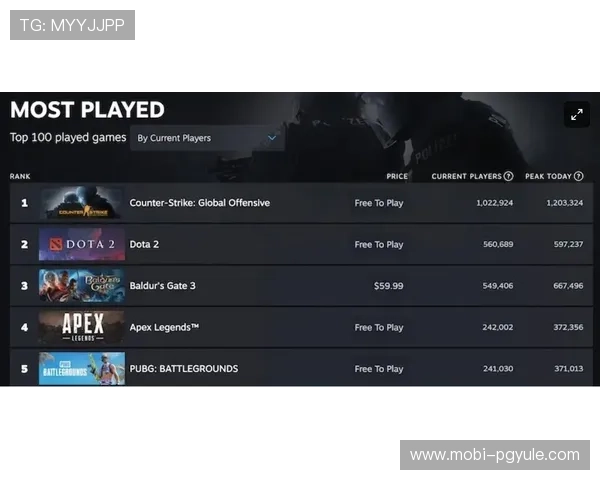The image size is (600, 480).
Task: Click the MOST PLAYED heading
Action: (87, 110)
